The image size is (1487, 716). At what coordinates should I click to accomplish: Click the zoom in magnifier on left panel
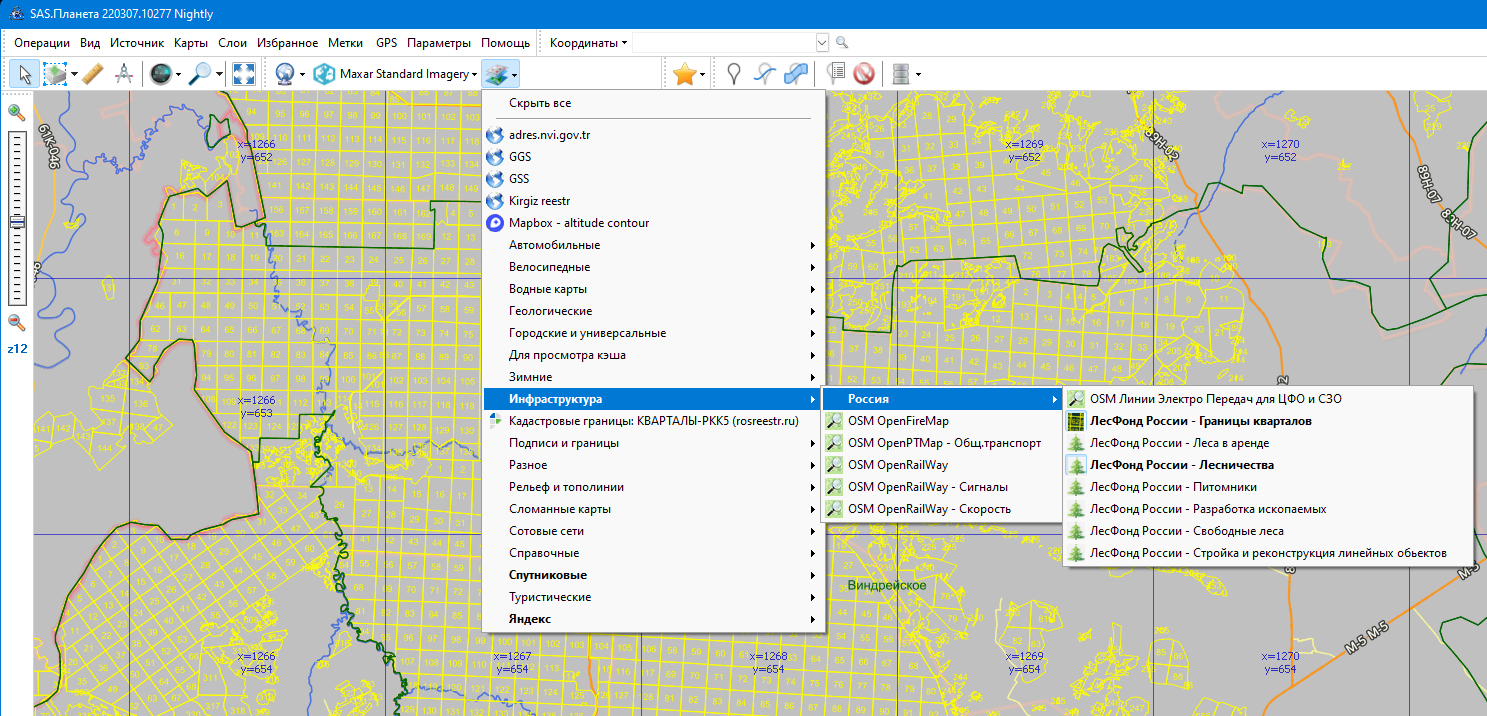tap(16, 112)
